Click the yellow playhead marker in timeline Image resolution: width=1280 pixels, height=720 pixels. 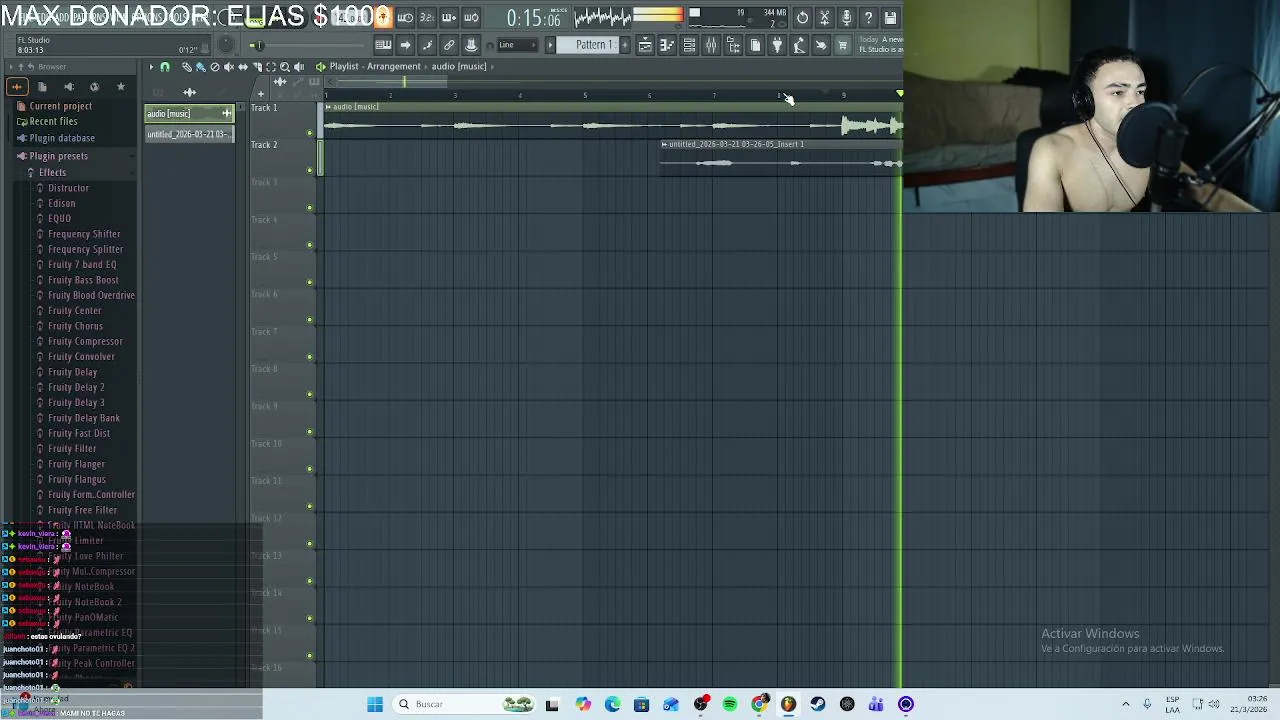pyautogui.click(x=900, y=94)
